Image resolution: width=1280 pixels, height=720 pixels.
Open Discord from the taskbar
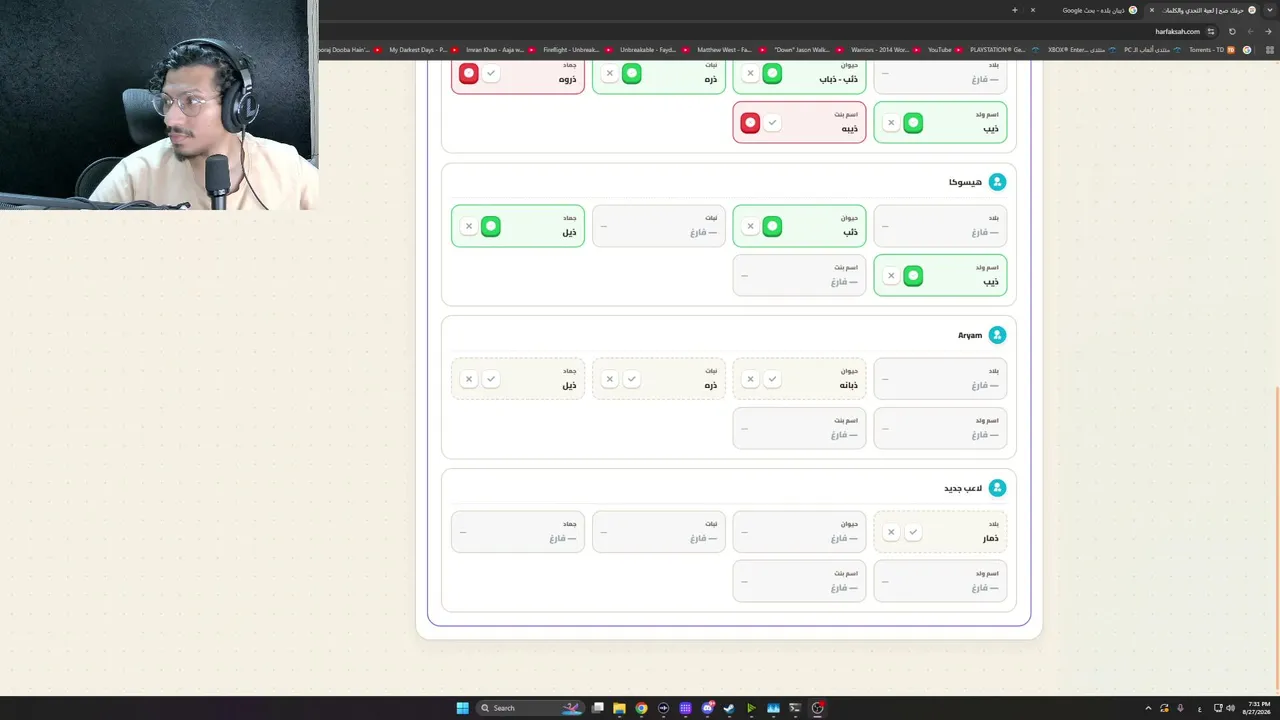point(707,708)
